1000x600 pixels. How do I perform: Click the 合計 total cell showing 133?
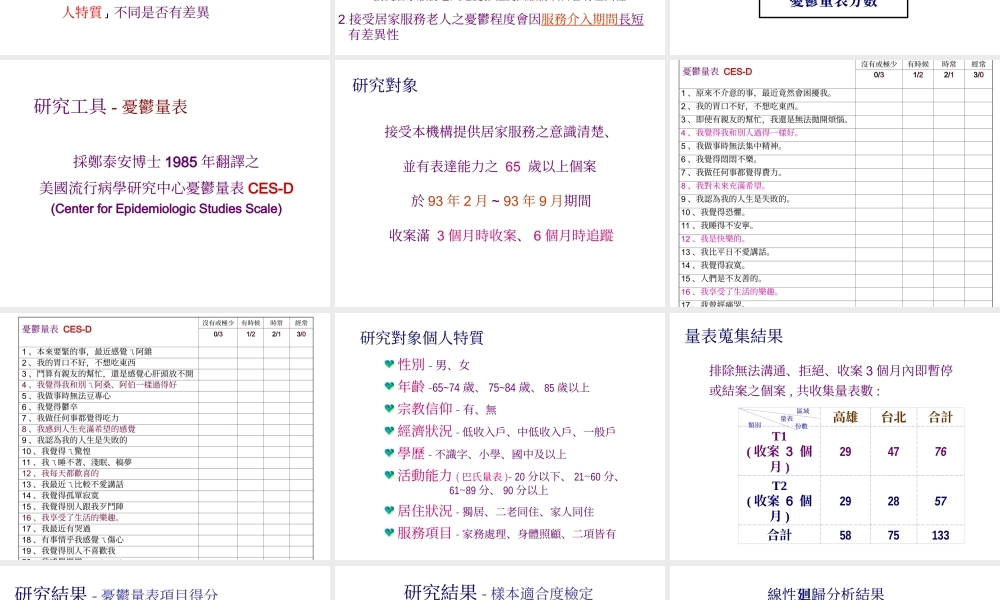(x=938, y=538)
